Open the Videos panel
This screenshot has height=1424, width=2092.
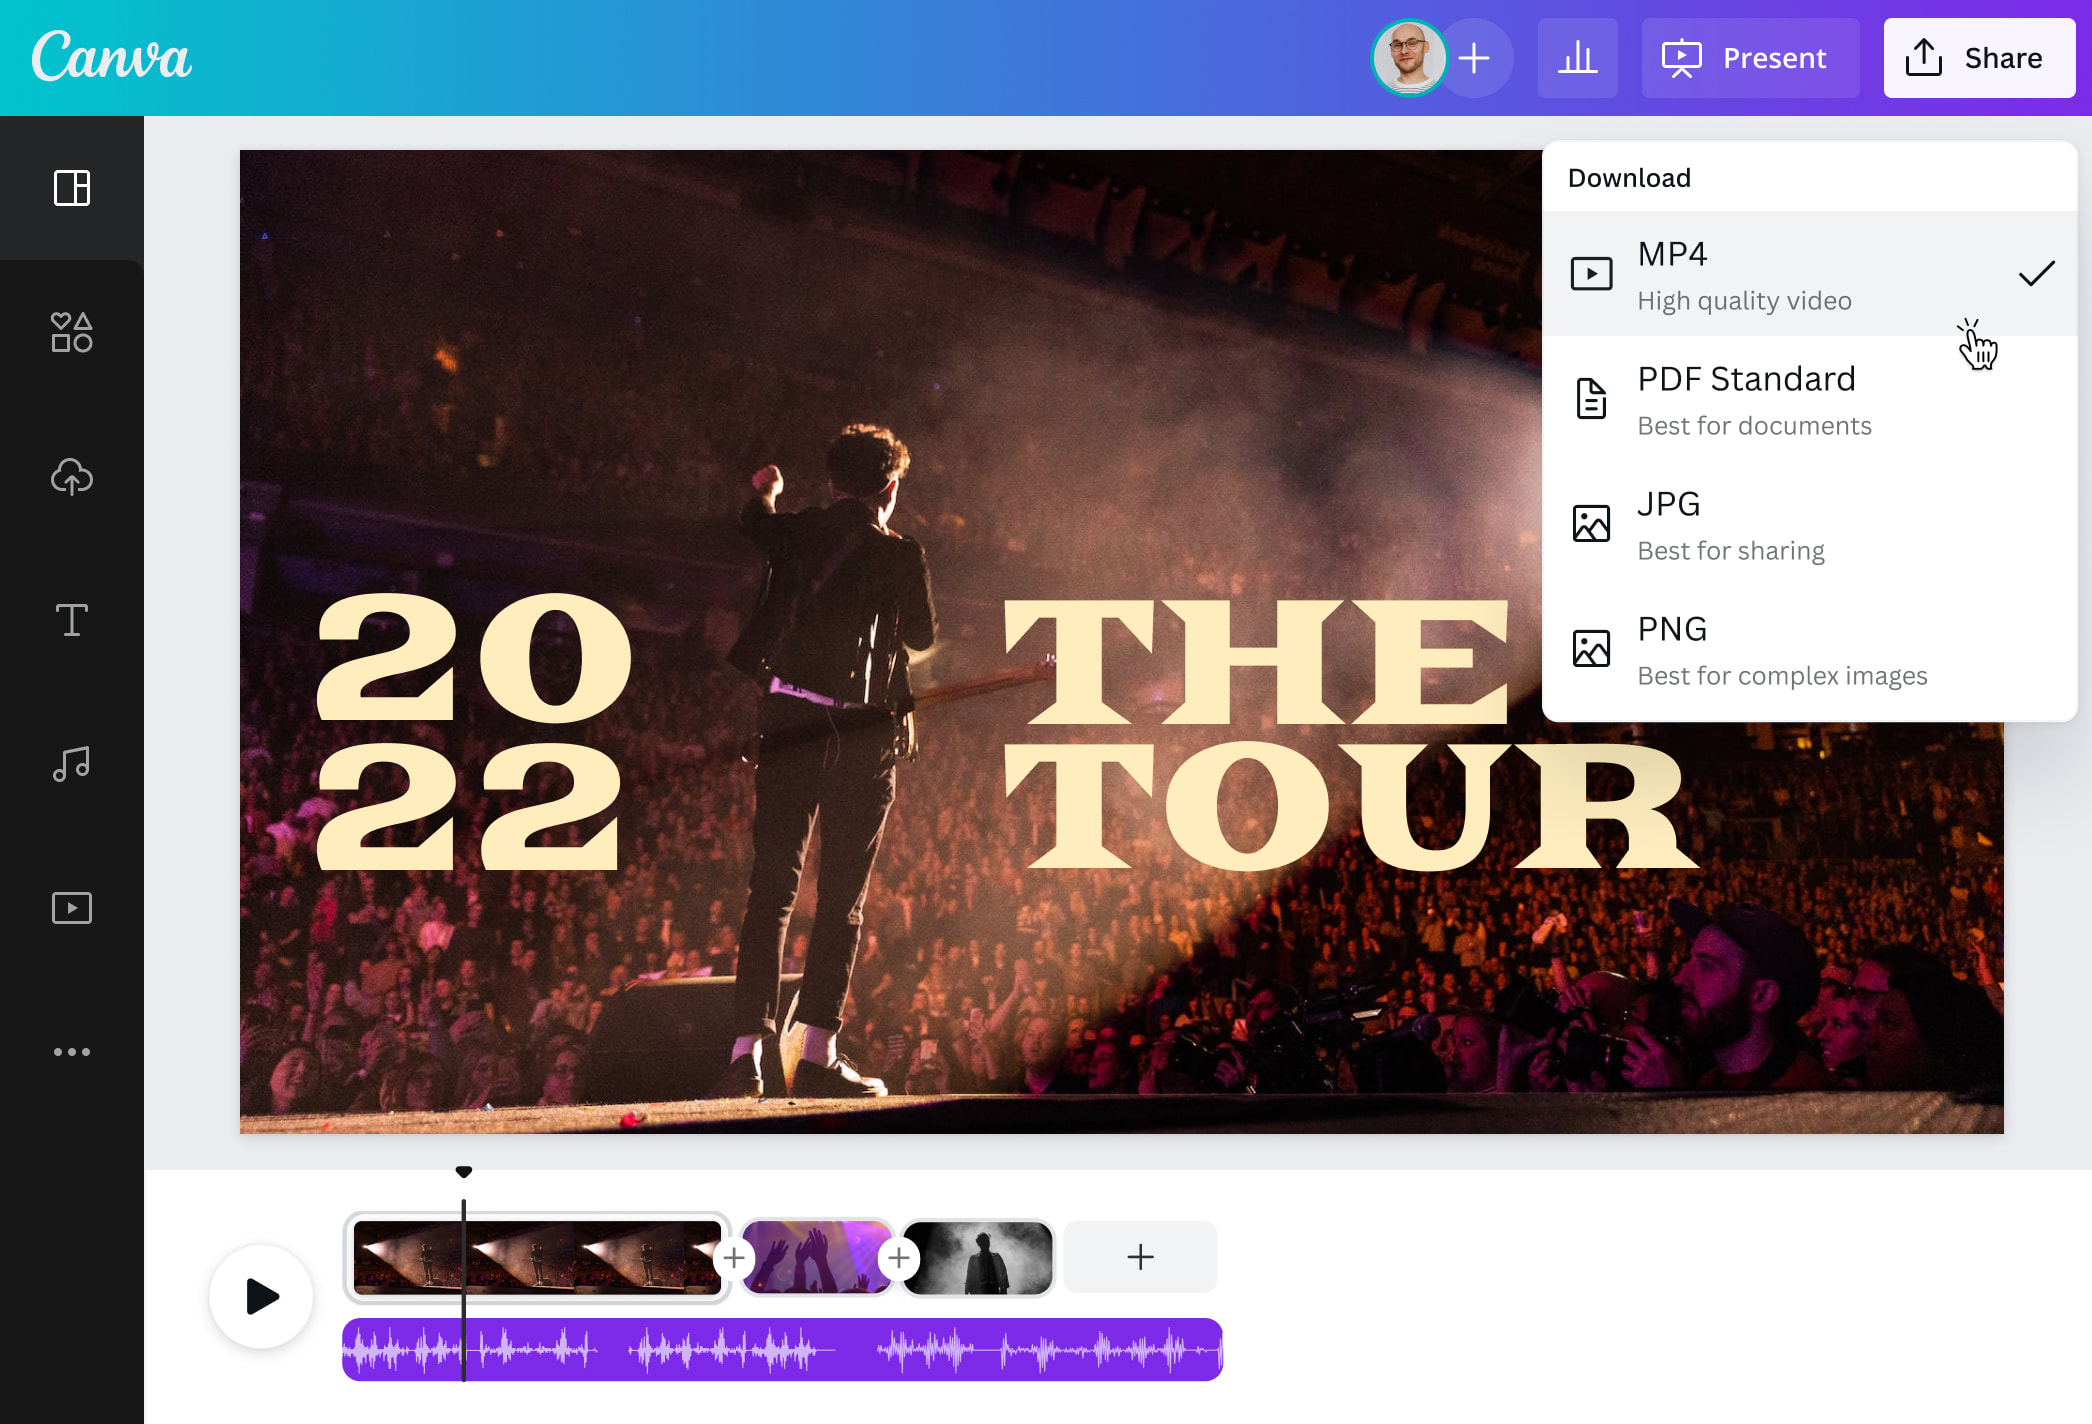pyautogui.click(x=71, y=908)
